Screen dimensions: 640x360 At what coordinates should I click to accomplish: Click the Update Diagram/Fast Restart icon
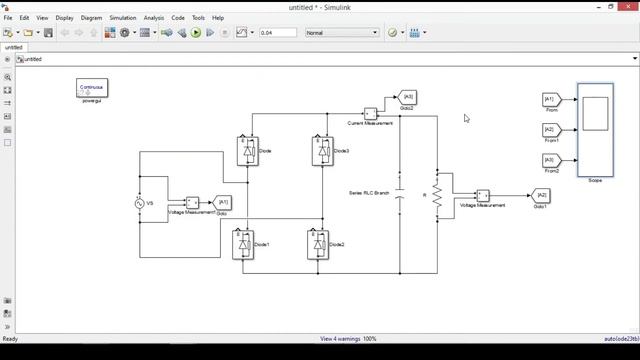[x=167, y=33]
